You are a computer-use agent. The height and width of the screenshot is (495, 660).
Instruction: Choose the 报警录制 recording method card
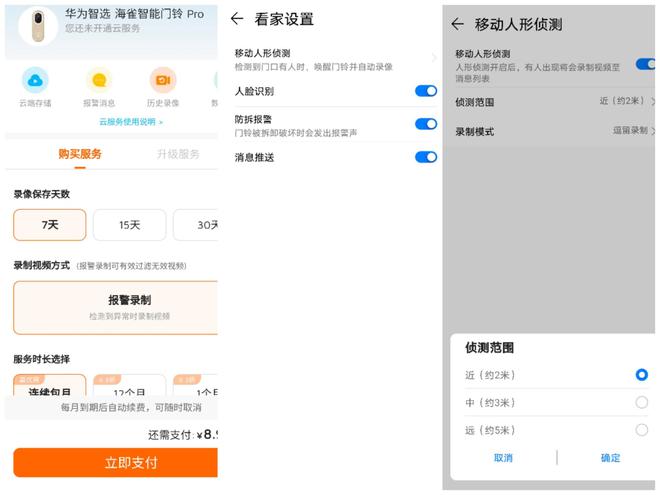click(116, 308)
